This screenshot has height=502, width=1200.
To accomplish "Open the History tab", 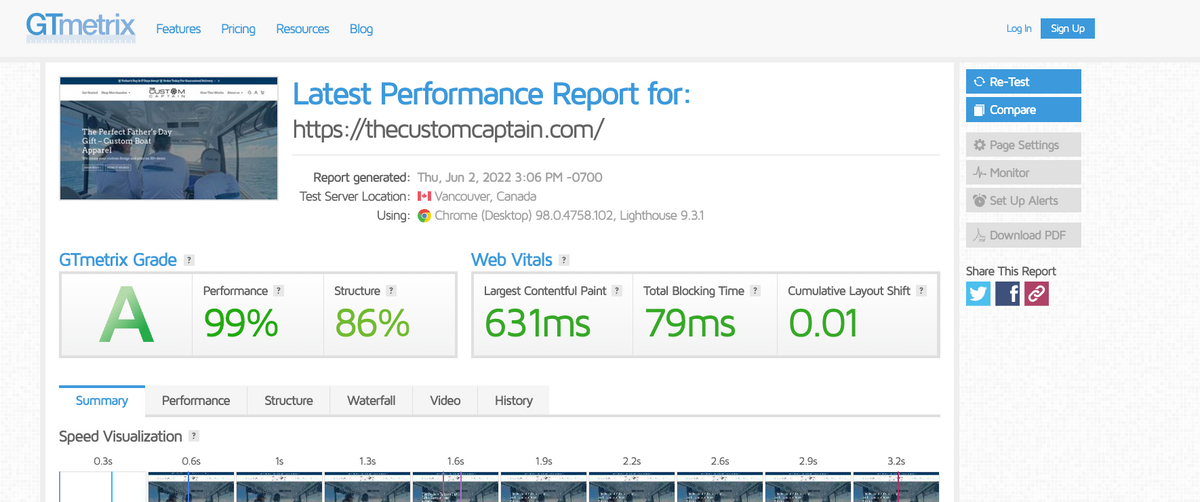I will pyautogui.click(x=513, y=400).
